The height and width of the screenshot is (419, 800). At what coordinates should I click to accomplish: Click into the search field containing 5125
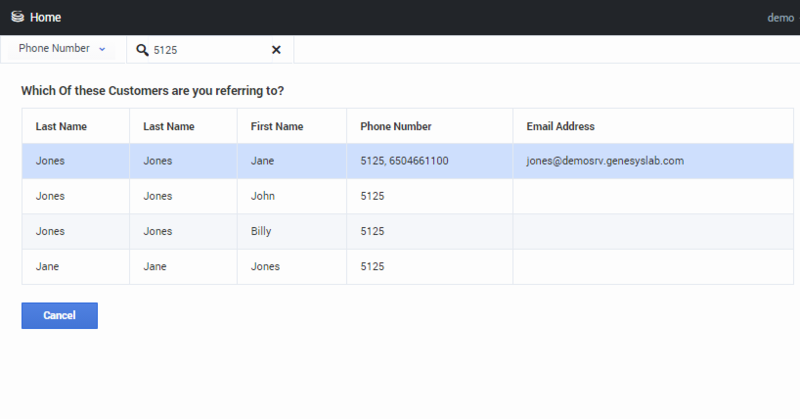point(209,50)
